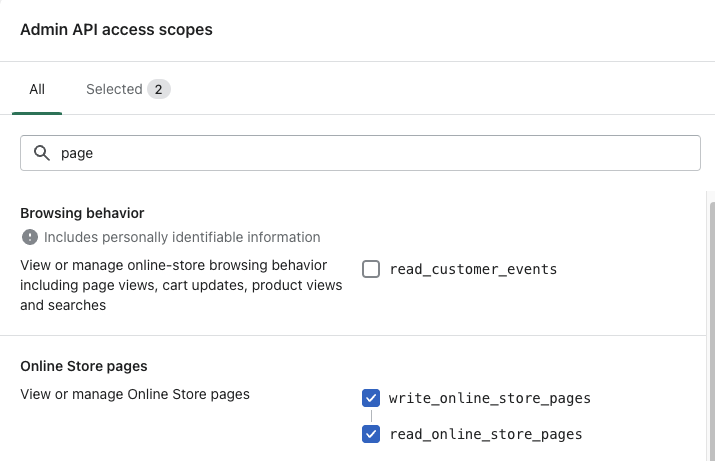Click the connector line between the page scope checkboxes
Screen dimensions: 715x461
tap(371, 416)
